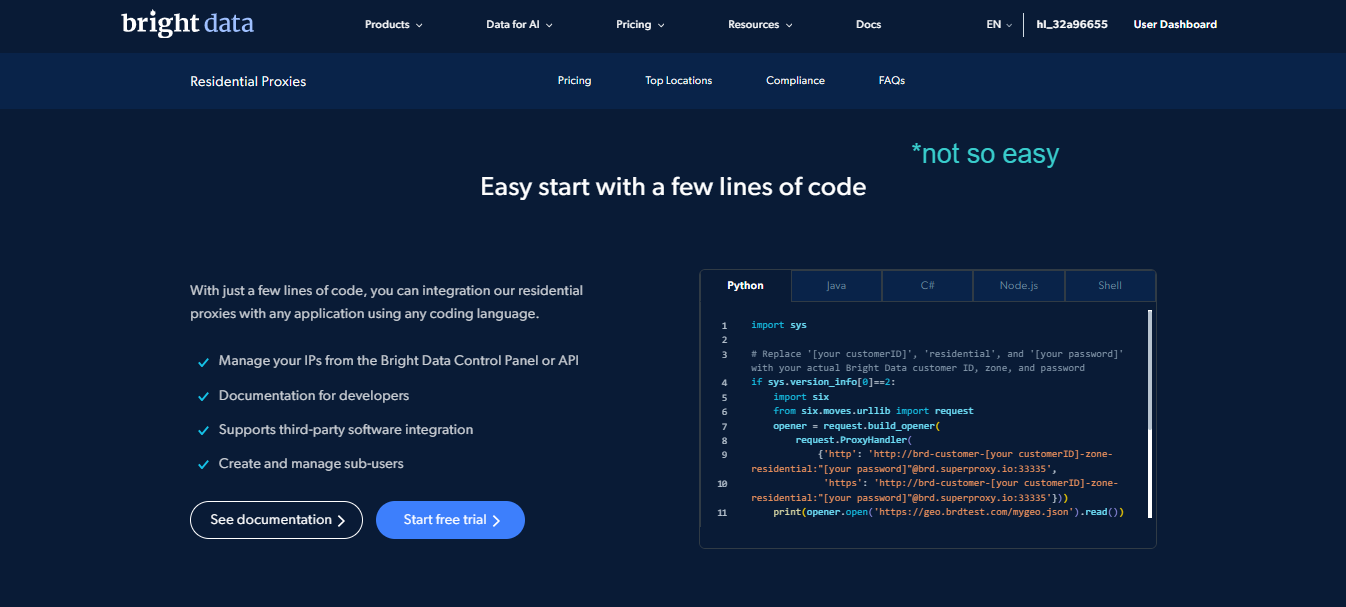
Task: Click checkmark icon beside Documentation for developers
Action: [203, 397]
